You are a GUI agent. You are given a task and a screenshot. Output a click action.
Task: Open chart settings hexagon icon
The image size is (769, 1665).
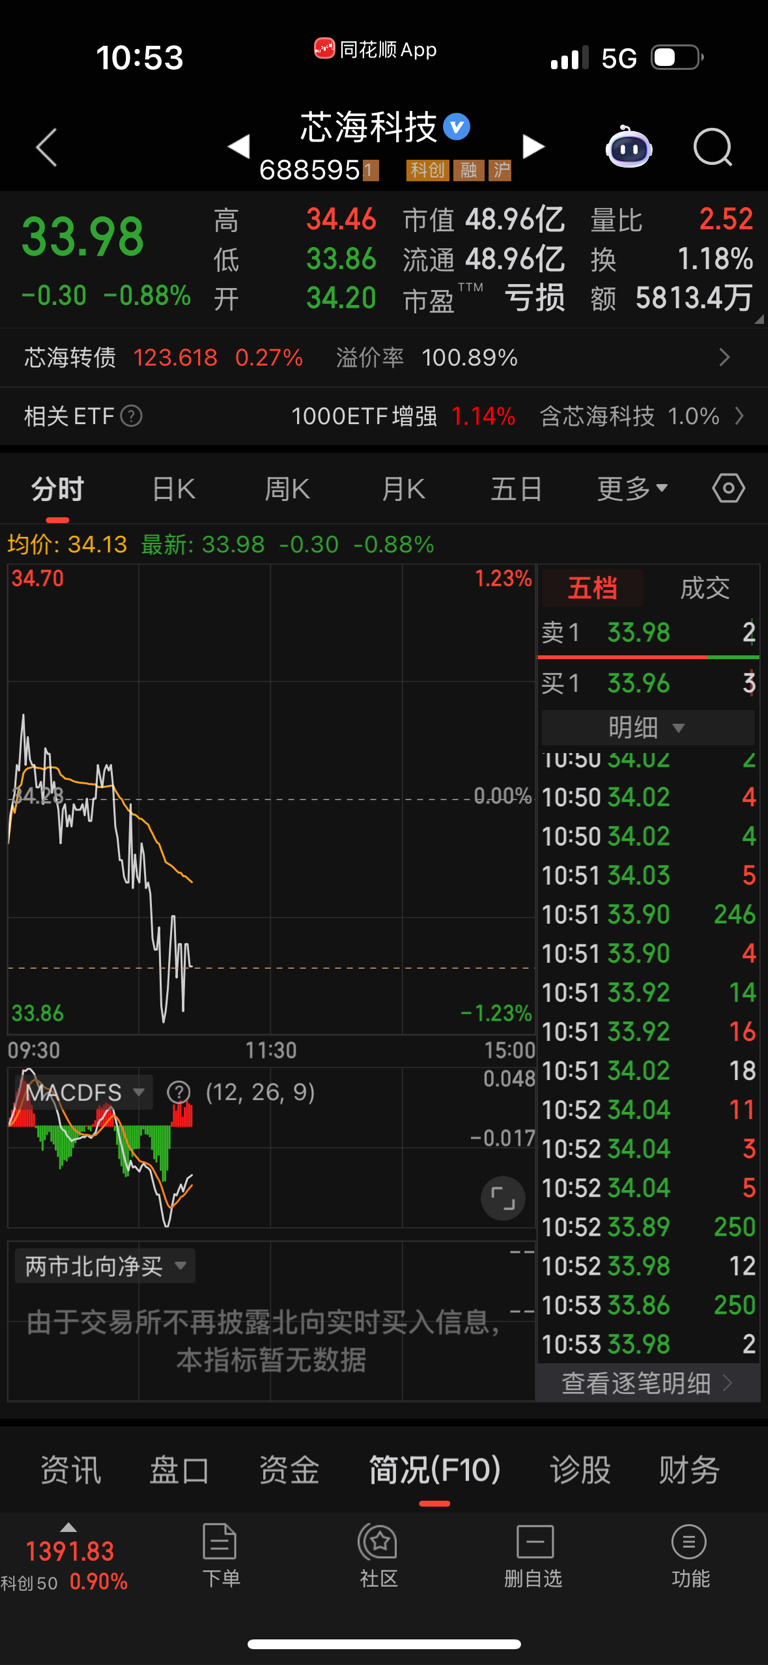coord(729,488)
